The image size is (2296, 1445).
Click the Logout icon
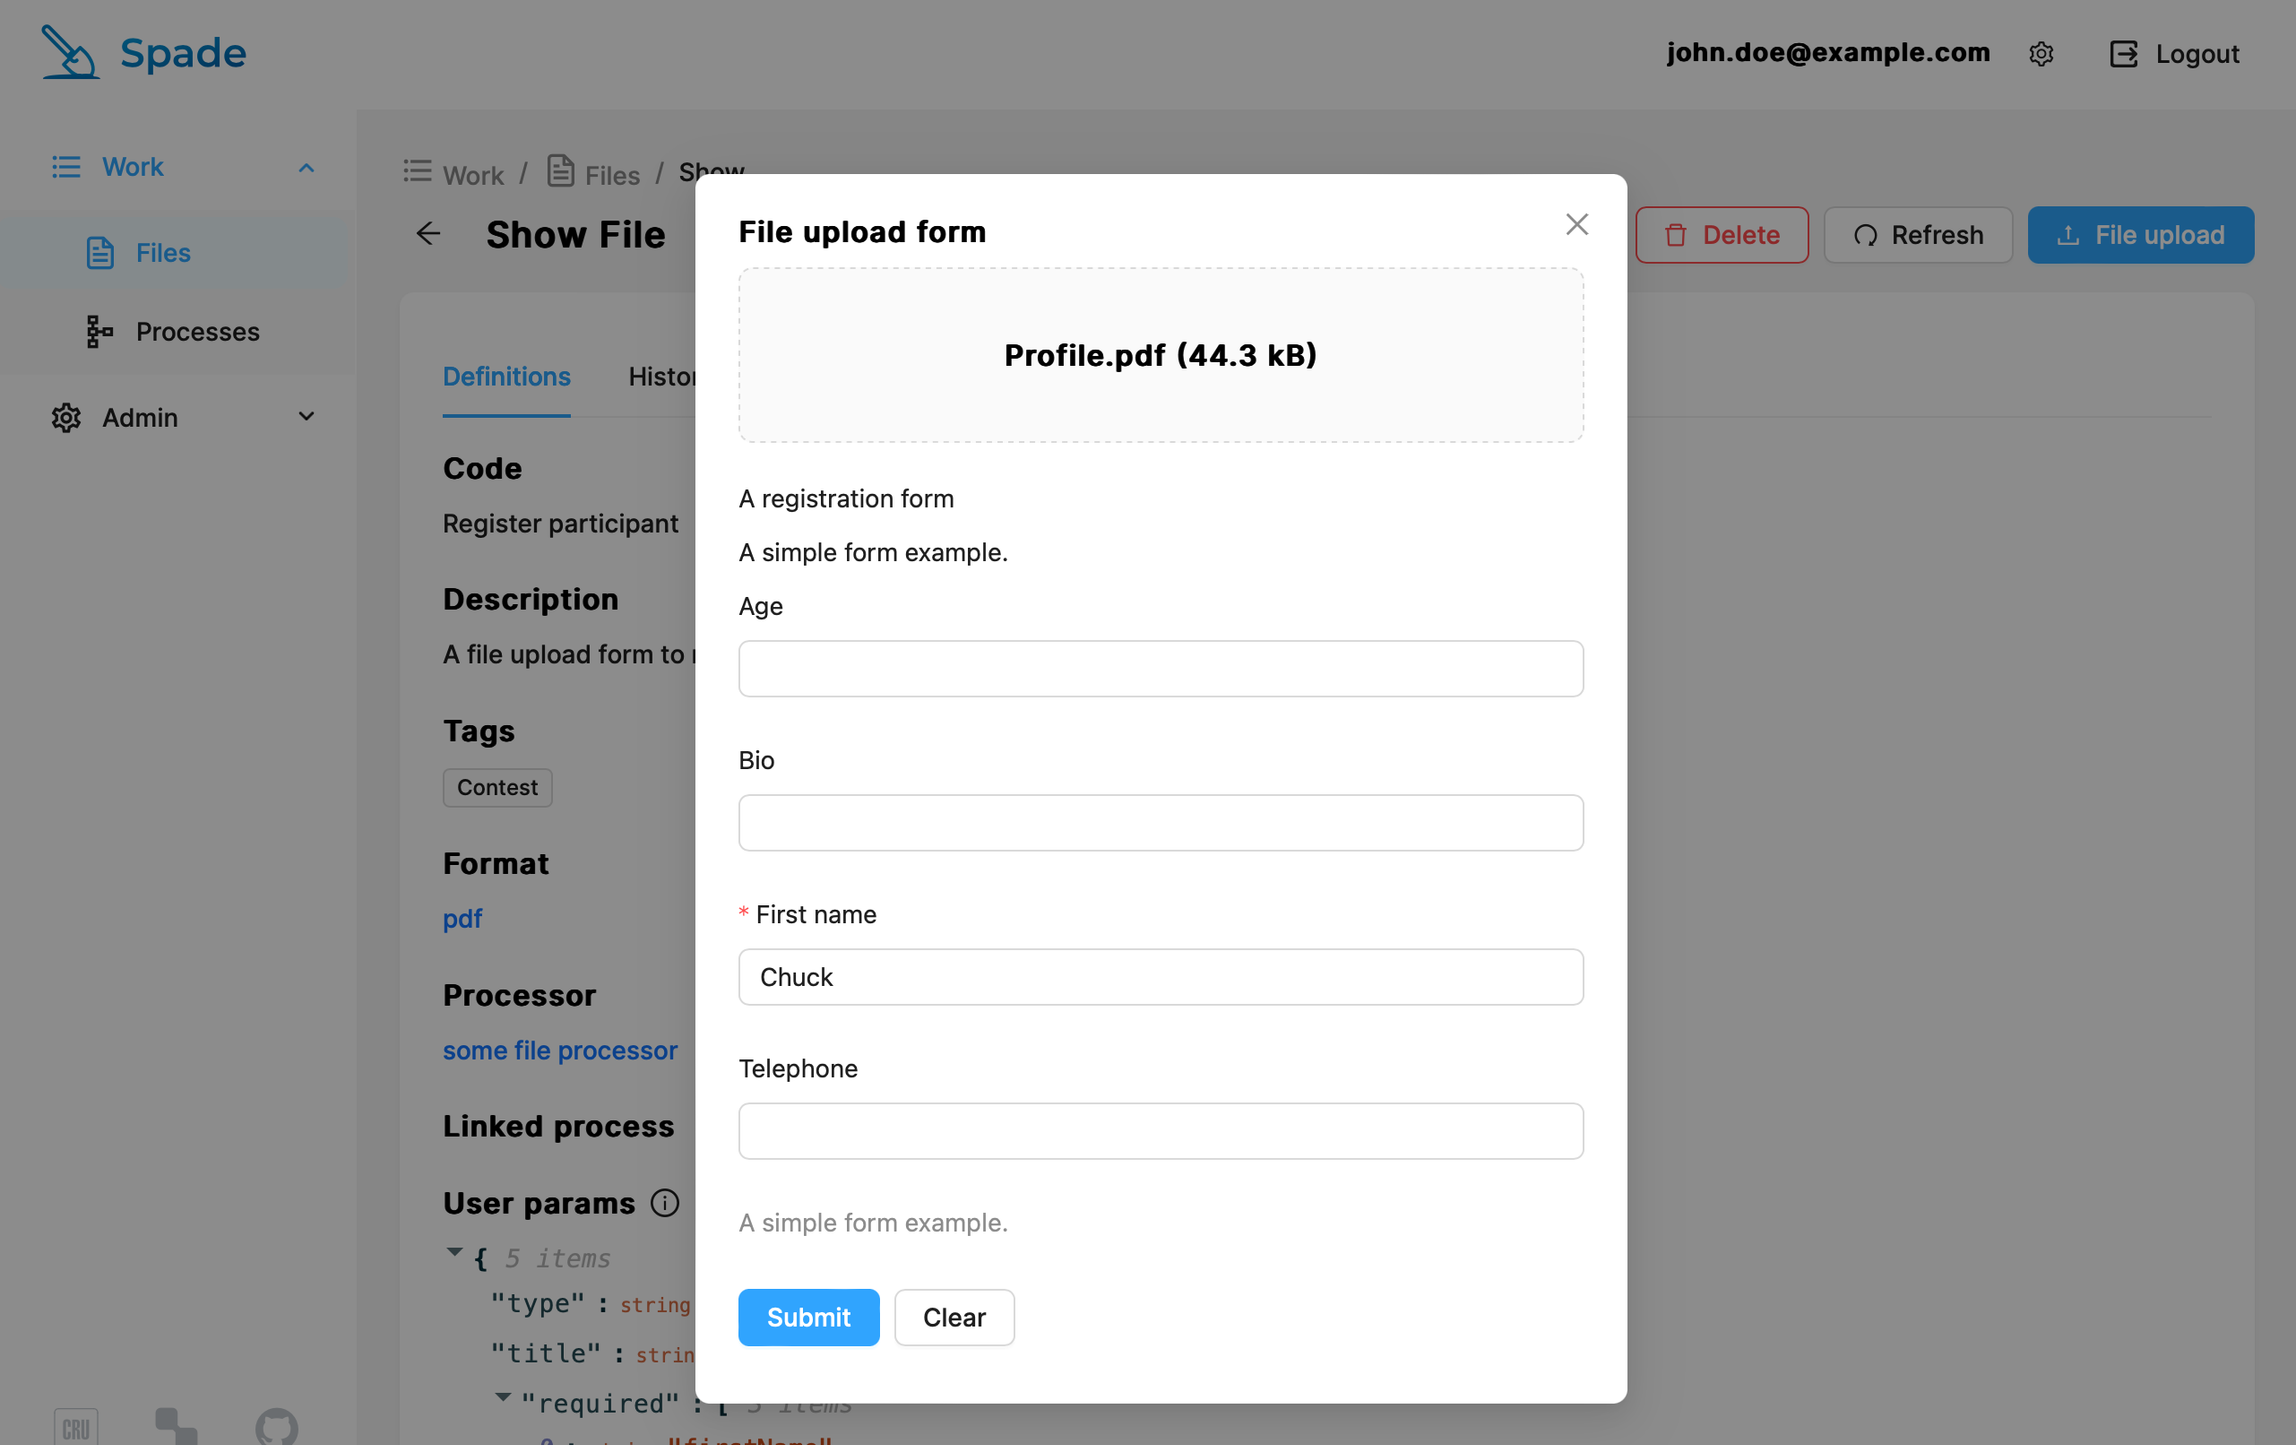coord(2123,54)
